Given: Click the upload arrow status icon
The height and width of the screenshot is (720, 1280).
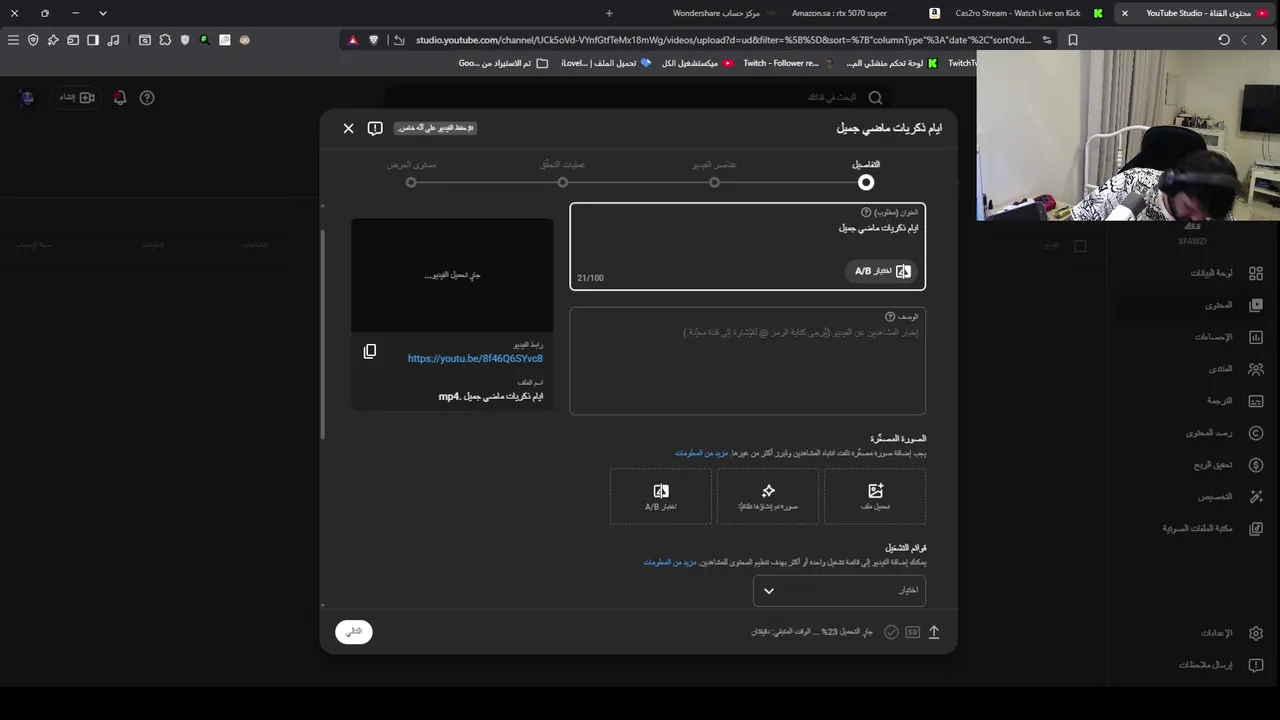Looking at the screenshot, I should pyautogui.click(x=934, y=632).
